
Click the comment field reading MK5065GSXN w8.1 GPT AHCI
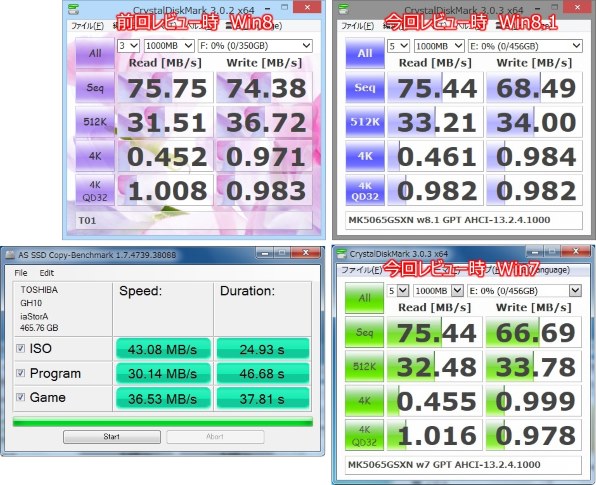tap(464, 220)
